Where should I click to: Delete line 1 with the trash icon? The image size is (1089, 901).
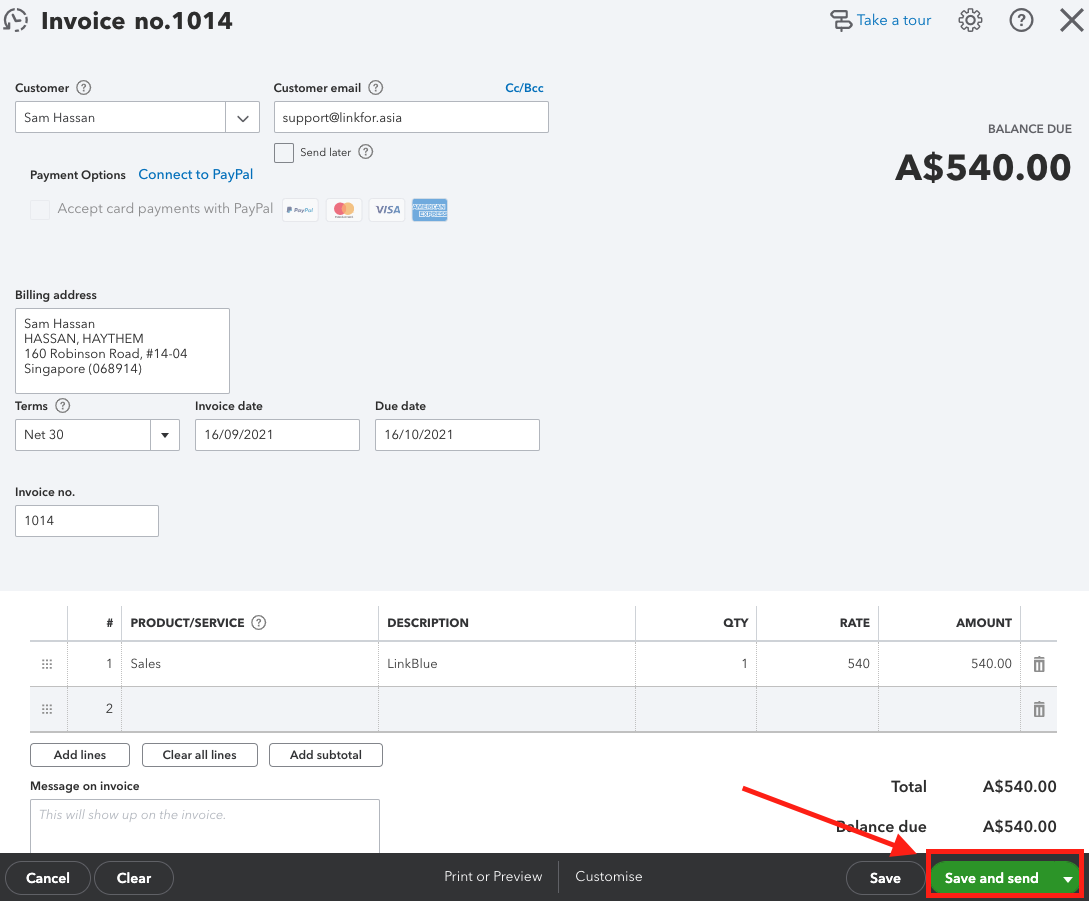pos(1039,664)
